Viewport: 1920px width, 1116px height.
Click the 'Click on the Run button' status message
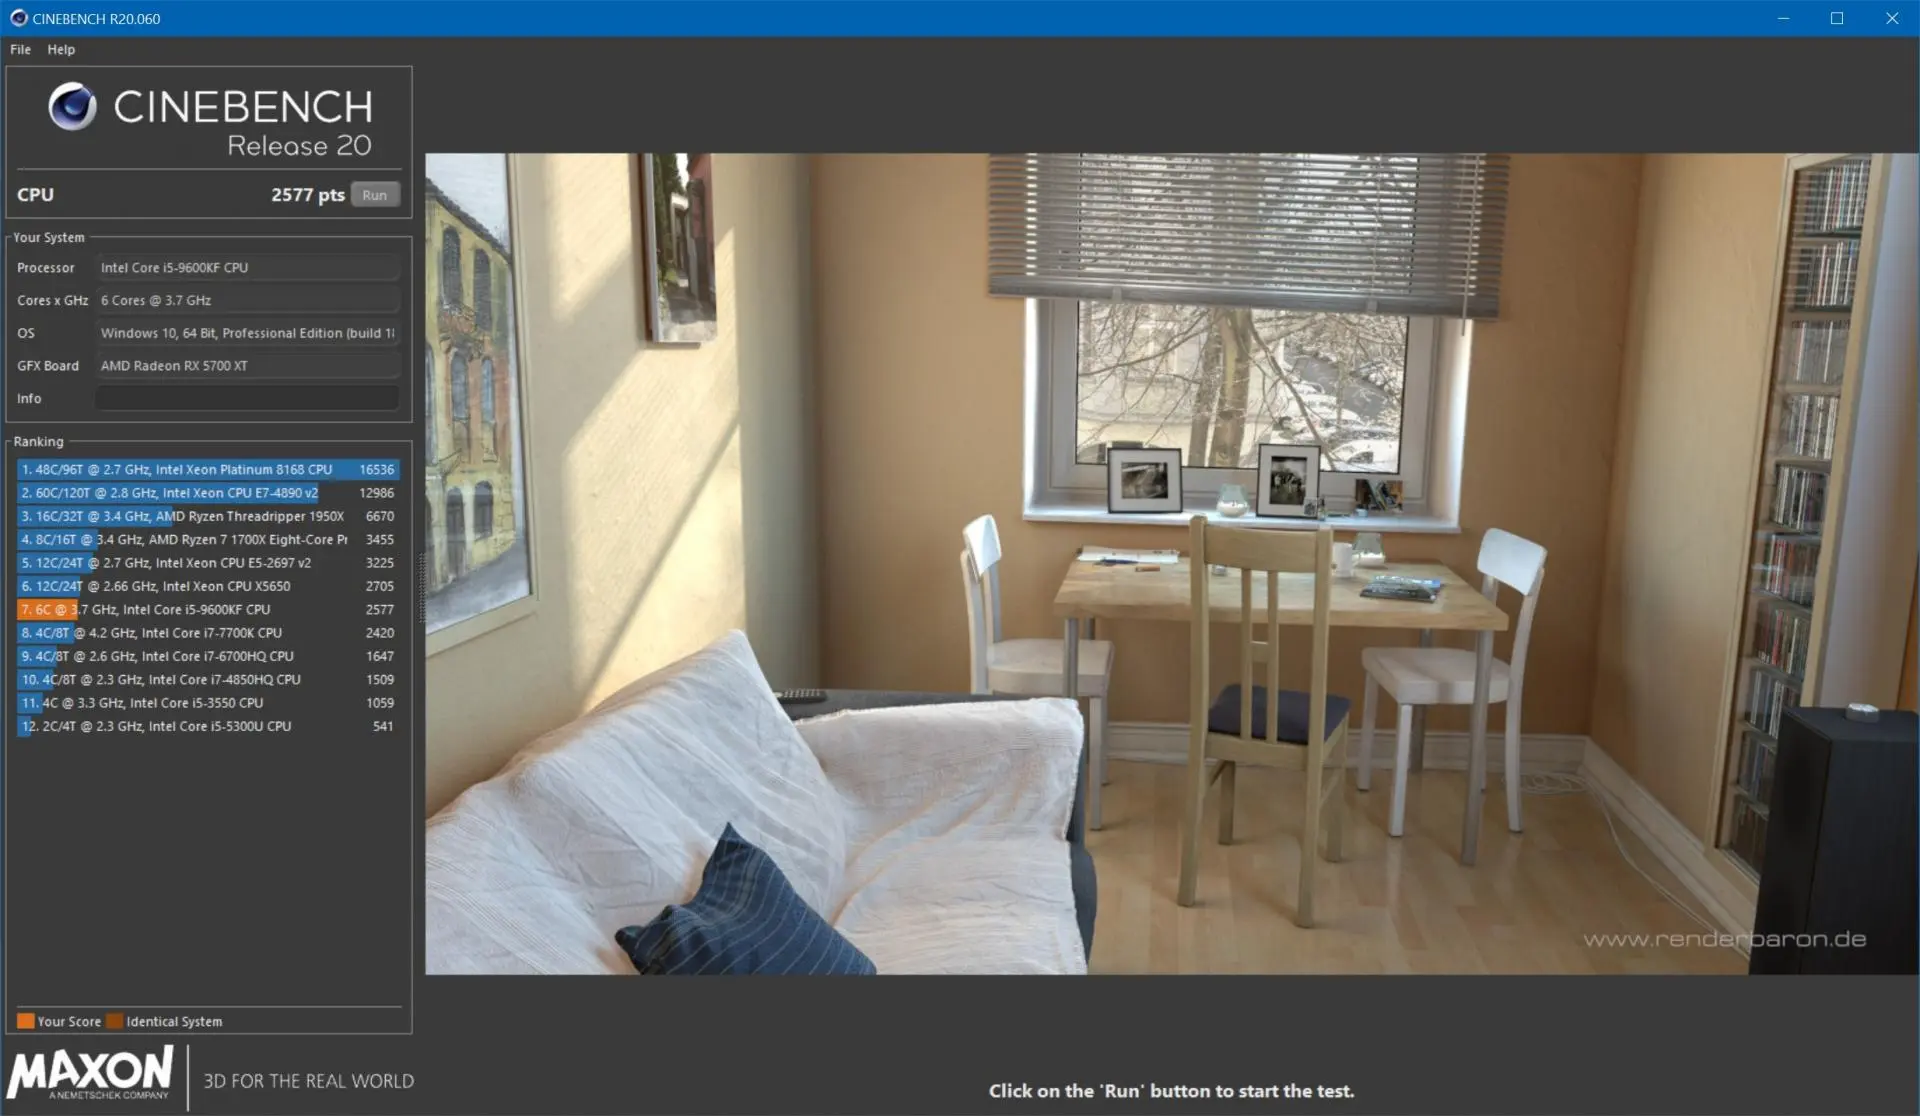[1171, 1091]
